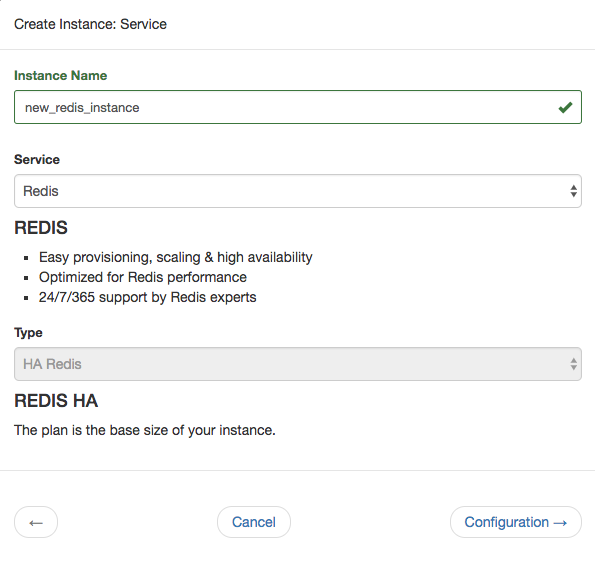
Task: Select the Easy provisioning bullet text
Action: 176,257
